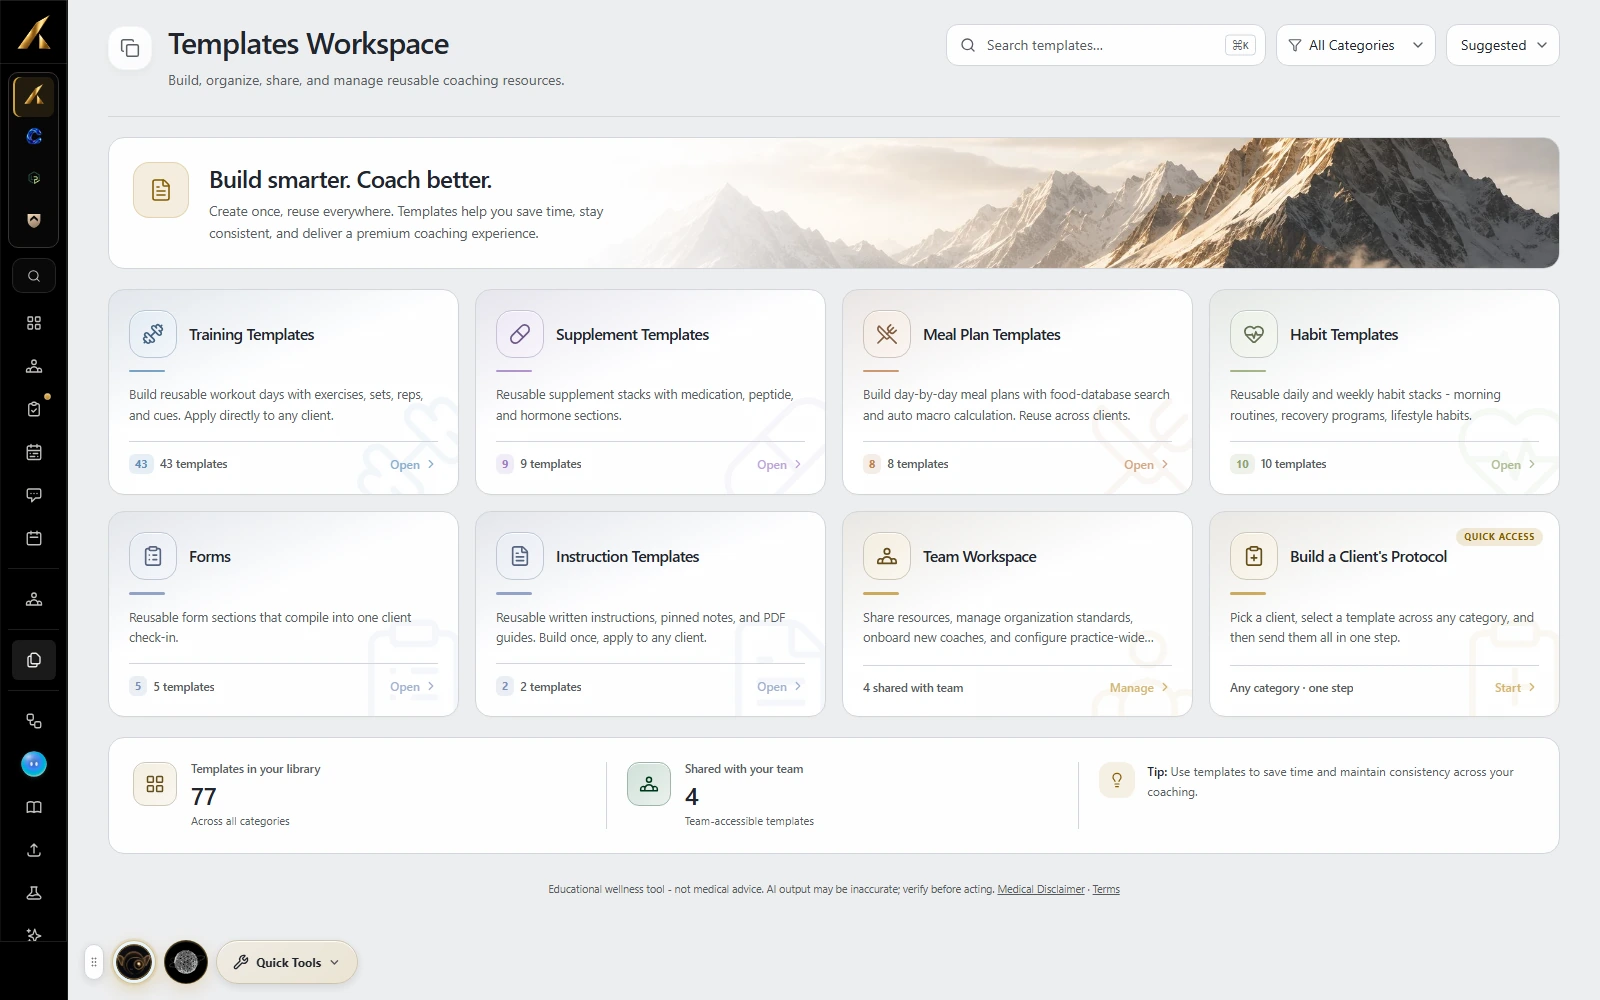
Task: Select the highlighted Templates copy icon in the sidebar
Action: coord(34,660)
